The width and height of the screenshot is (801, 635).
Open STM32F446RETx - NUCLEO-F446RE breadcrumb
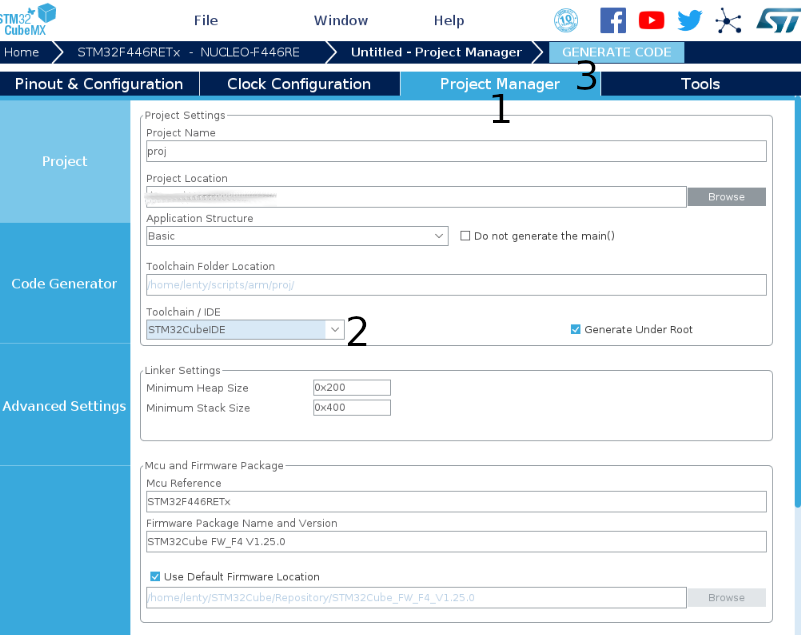(189, 52)
